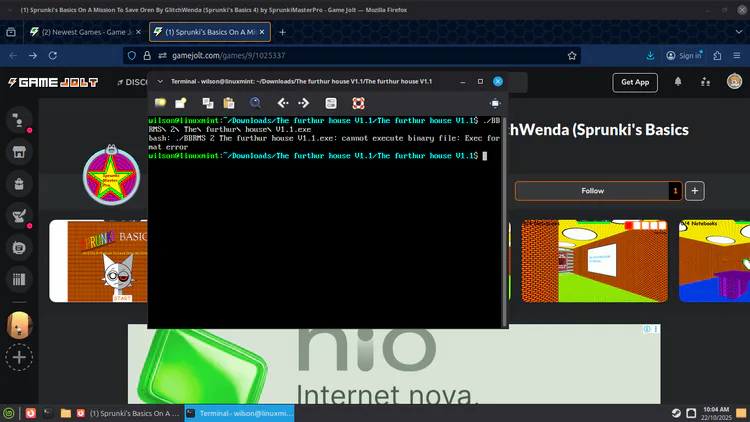Close the Newest Games tab
The image size is (750, 422).
[138, 32]
